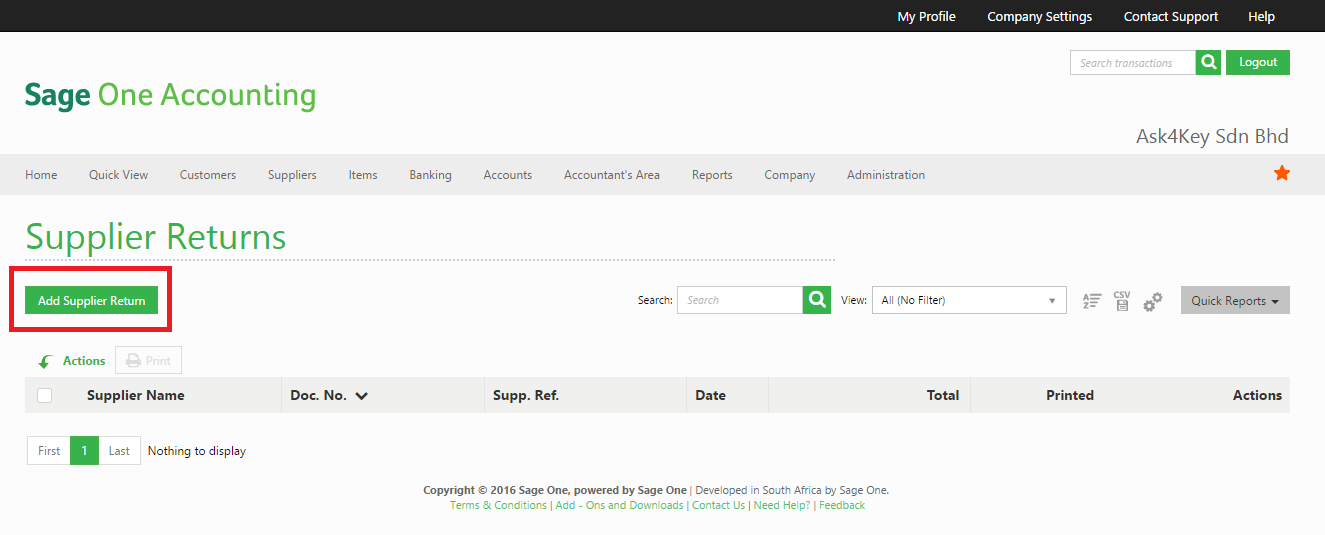Expand the Quick Reports dropdown
Image resolution: width=1325 pixels, height=535 pixels.
point(1235,300)
